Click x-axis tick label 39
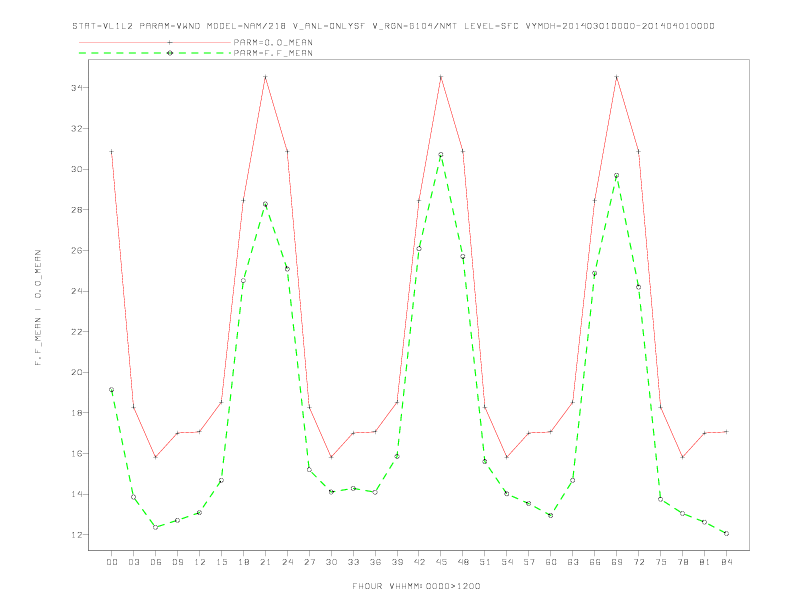792x612 pixels. point(397,562)
